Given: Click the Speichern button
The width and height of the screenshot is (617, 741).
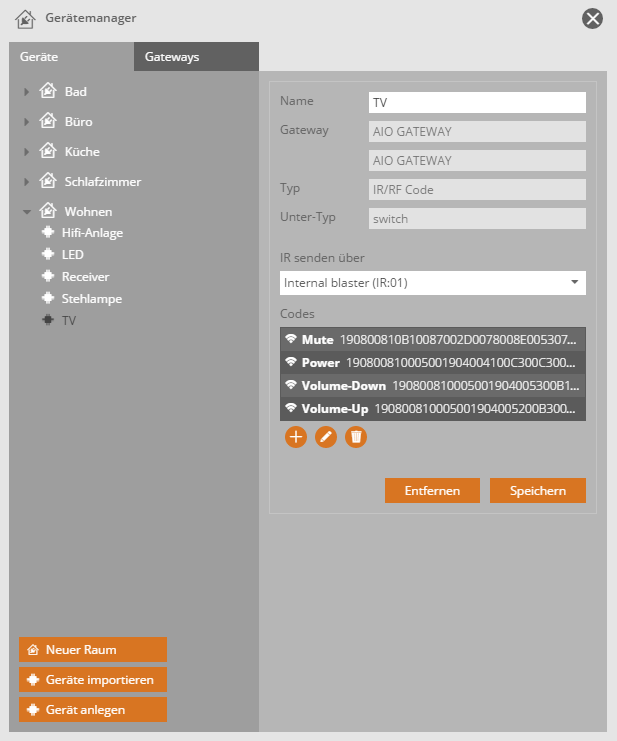Looking at the screenshot, I should pyautogui.click(x=538, y=491).
